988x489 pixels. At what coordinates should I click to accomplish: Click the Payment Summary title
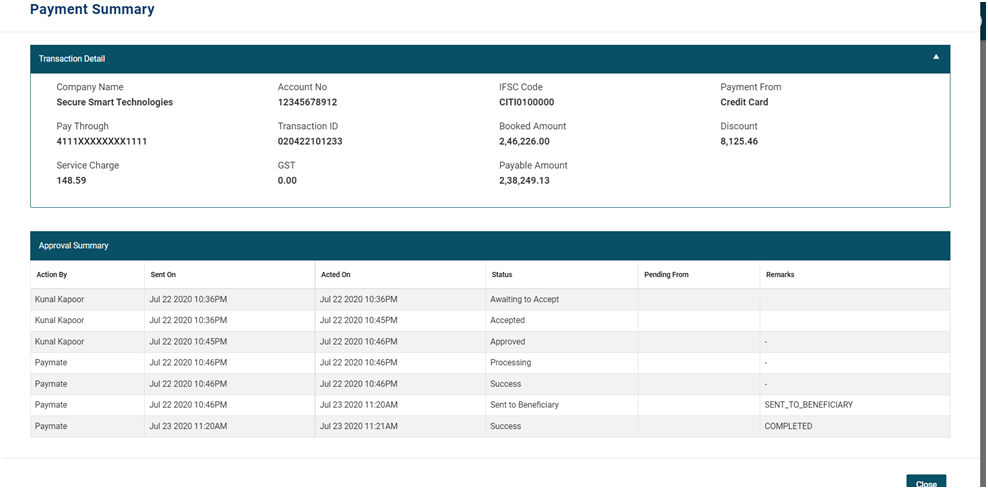coord(92,9)
